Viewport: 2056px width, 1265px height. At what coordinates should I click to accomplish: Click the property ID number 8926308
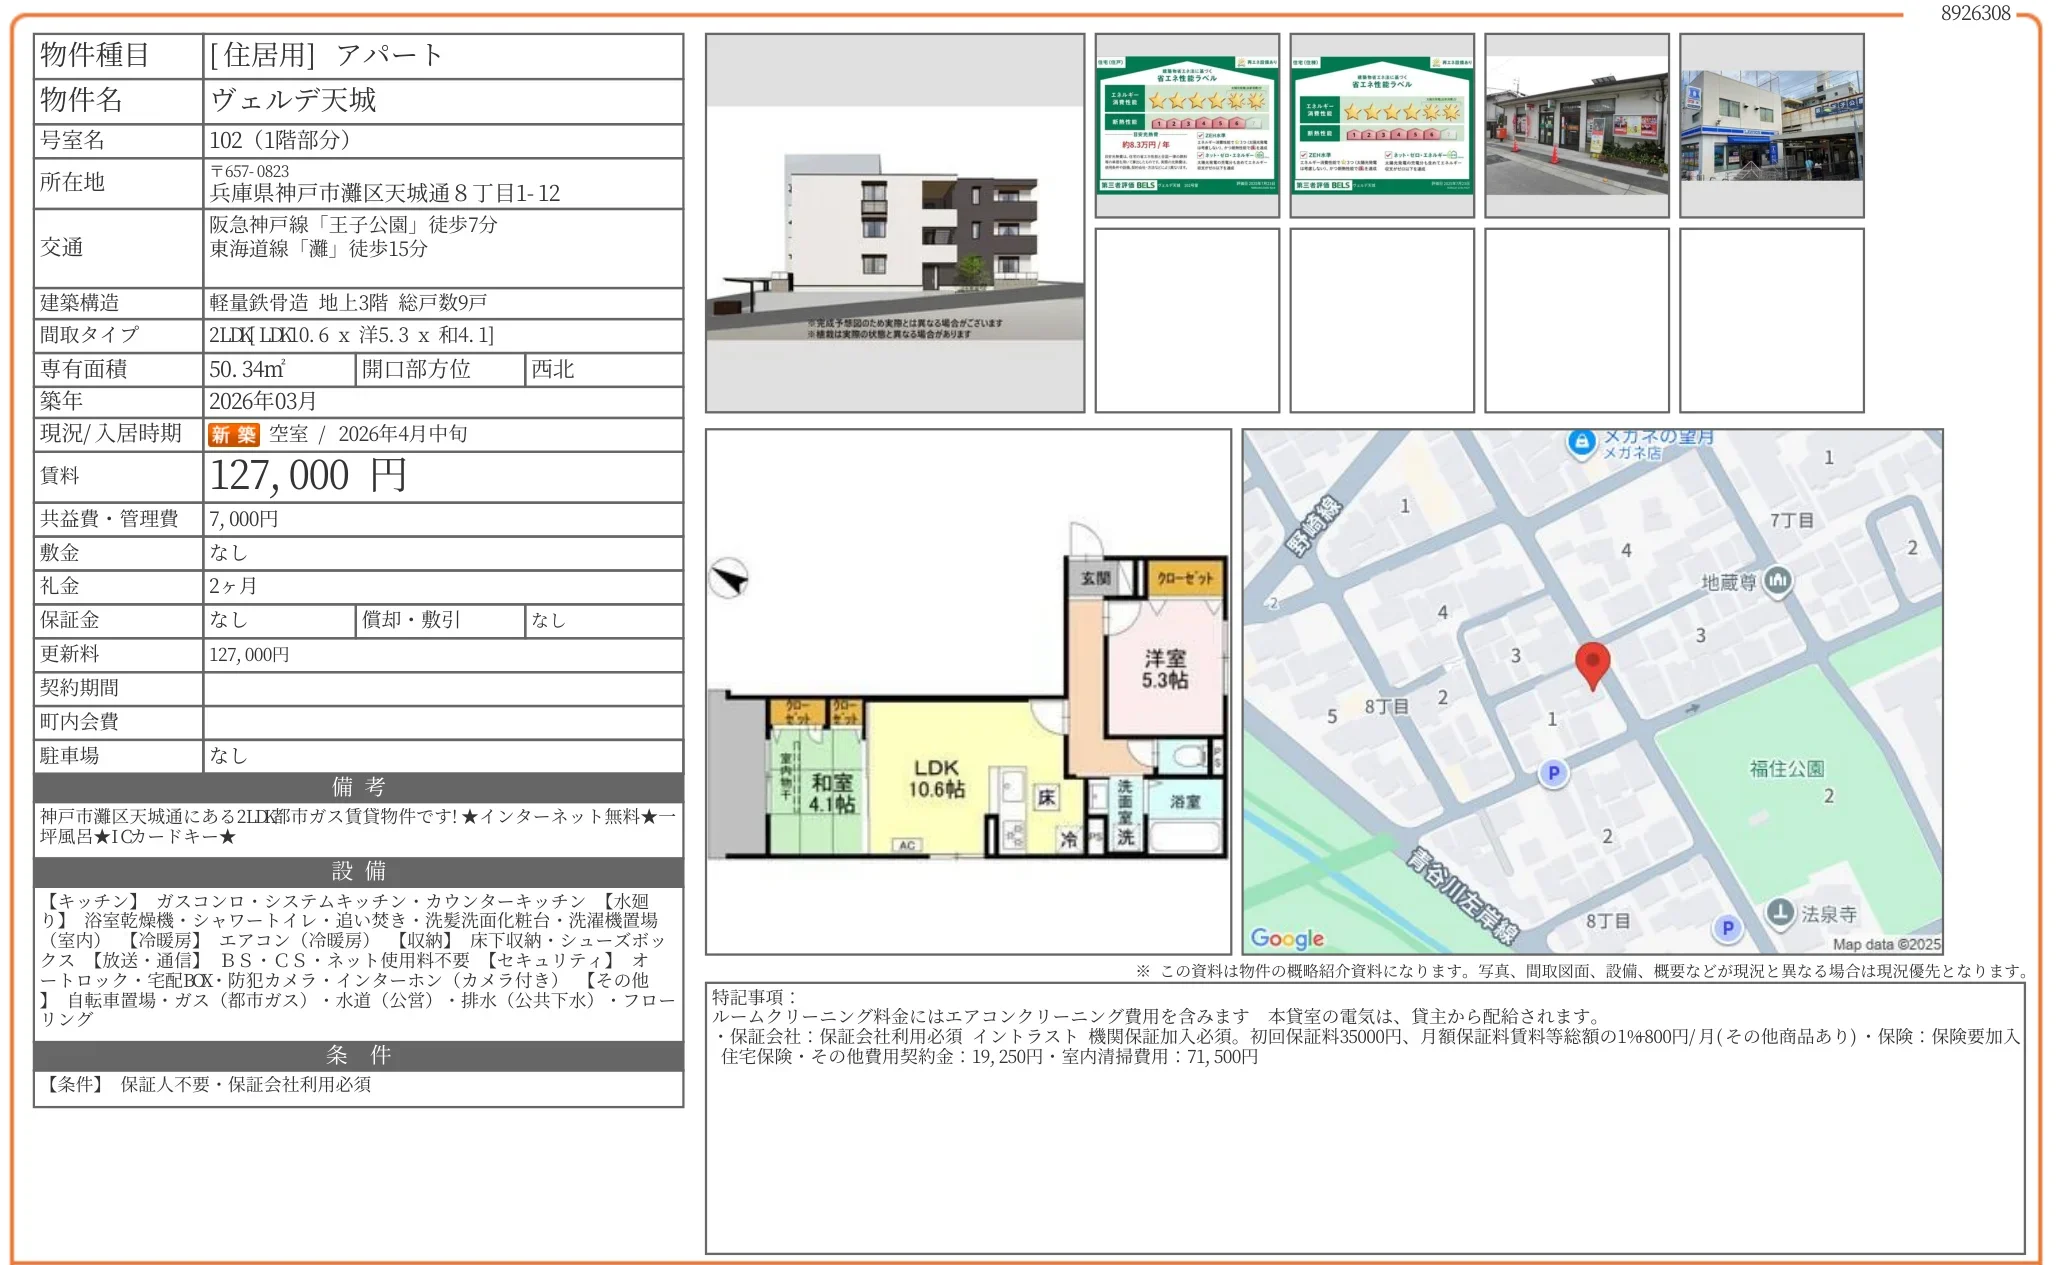pos(1975,13)
